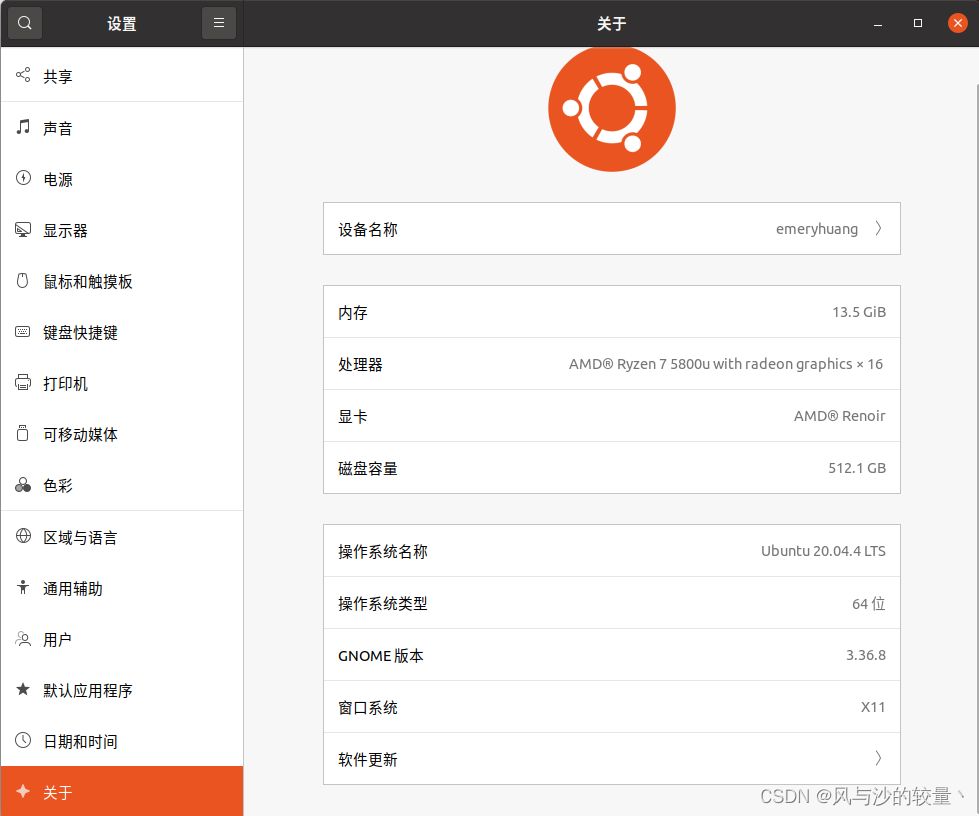Open the 声音 settings panel

122,127
